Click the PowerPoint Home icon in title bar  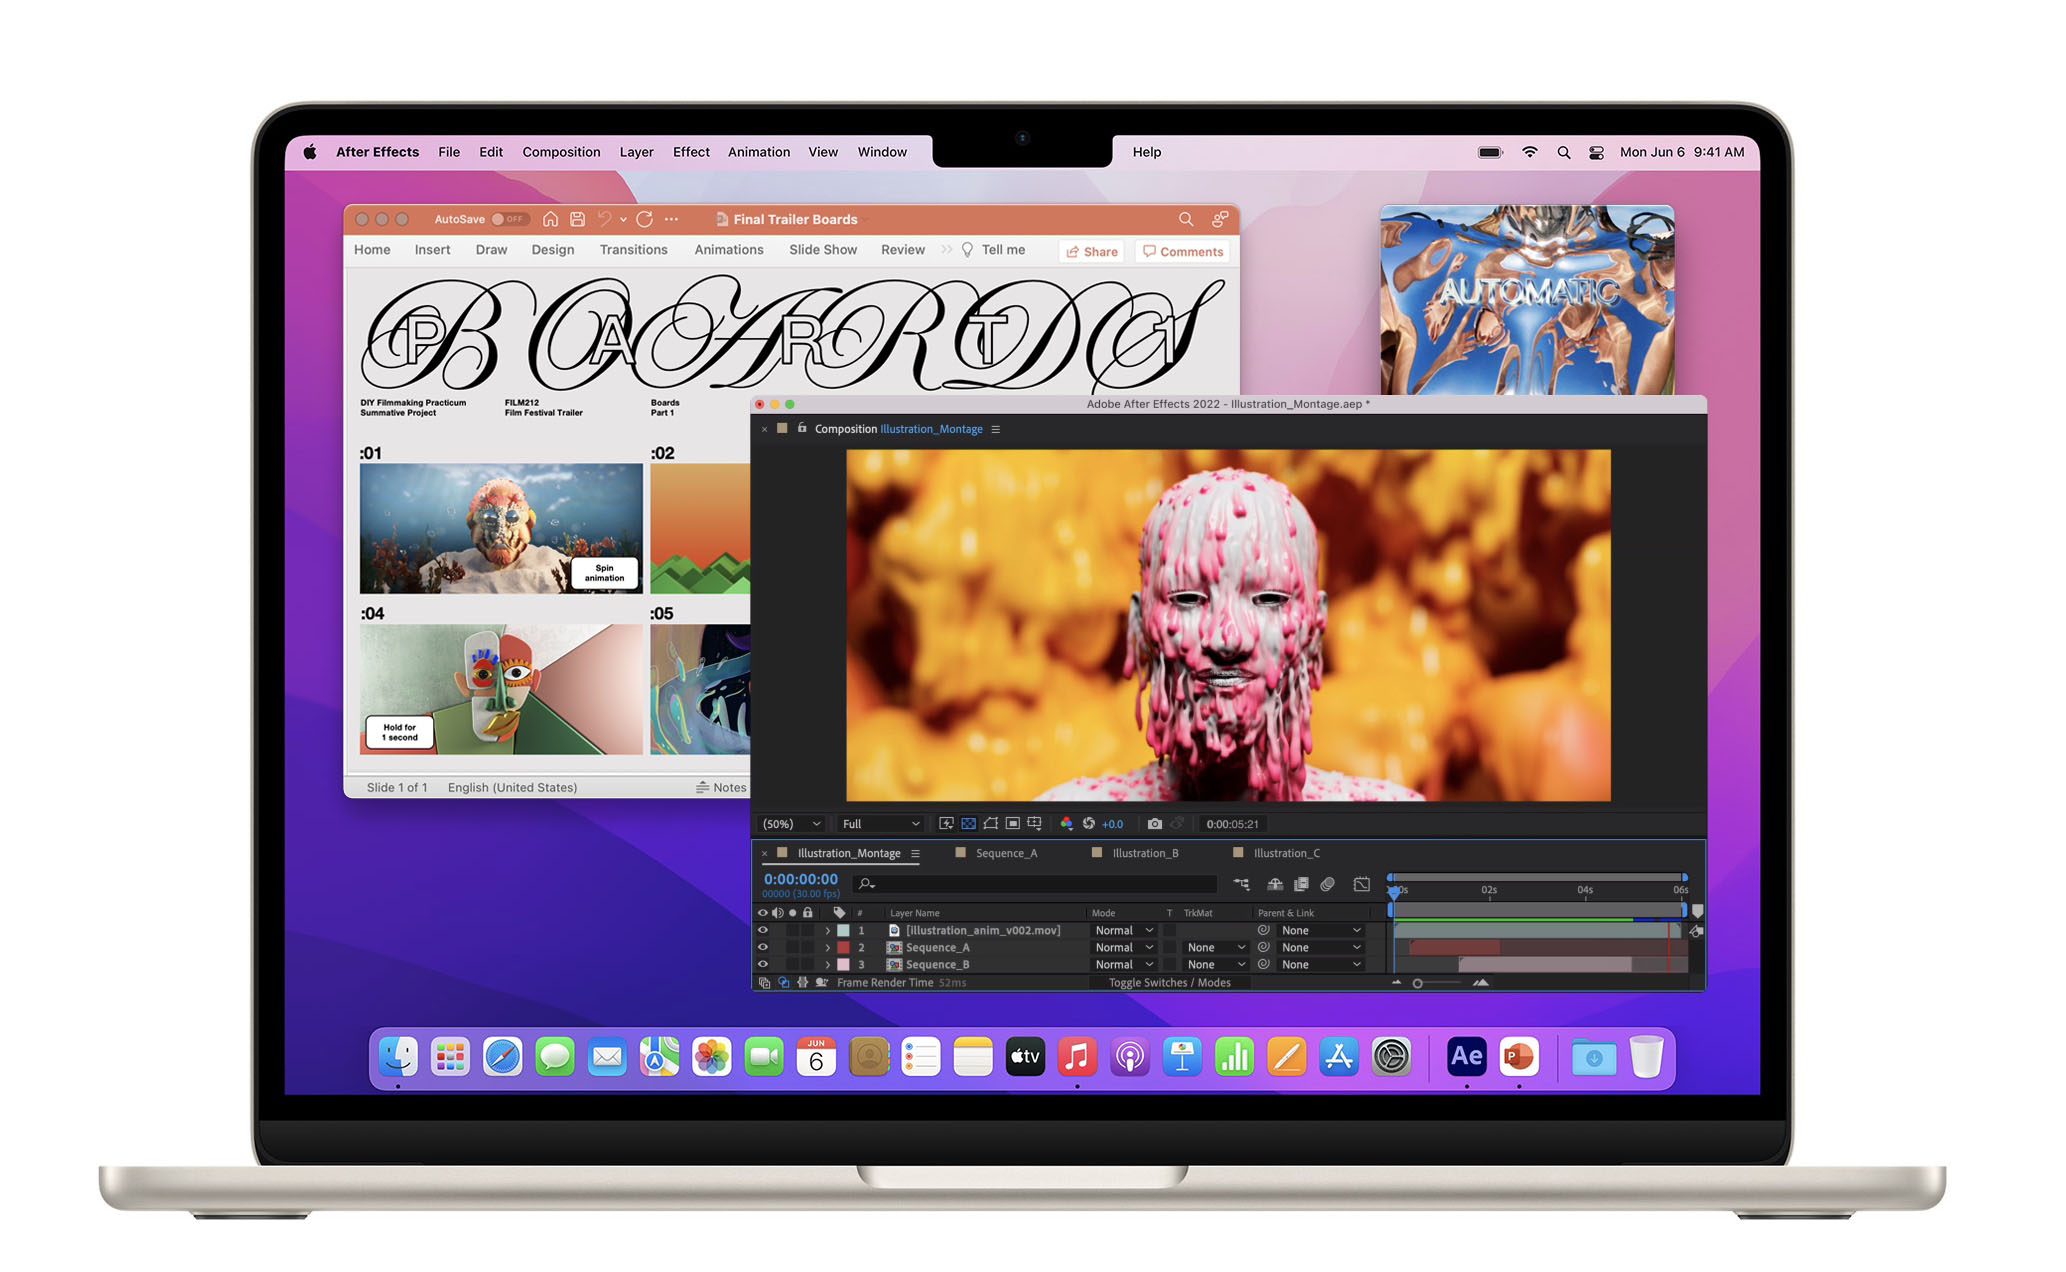pyautogui.click(x=550, y=219)
